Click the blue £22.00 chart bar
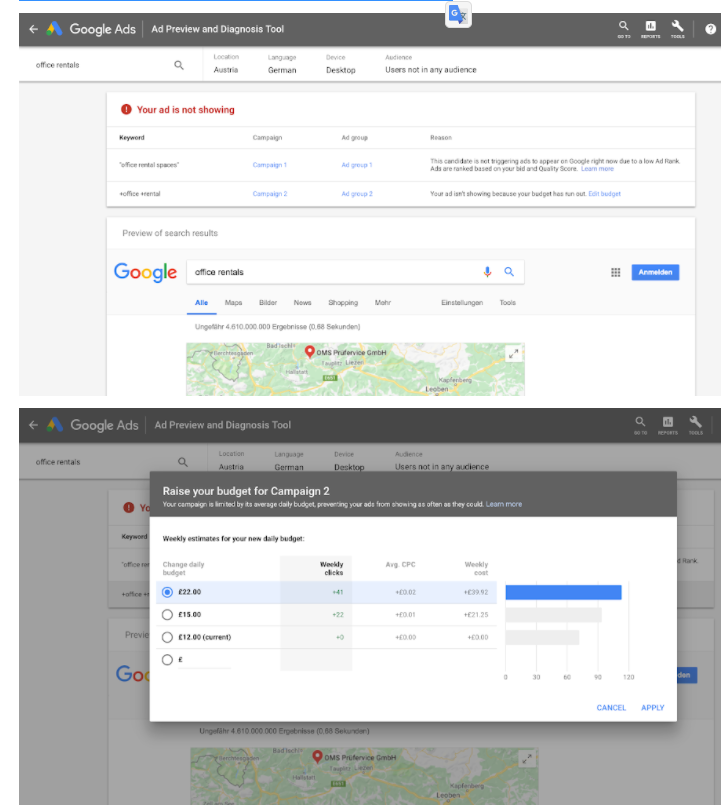 click(x=563, y=592)
